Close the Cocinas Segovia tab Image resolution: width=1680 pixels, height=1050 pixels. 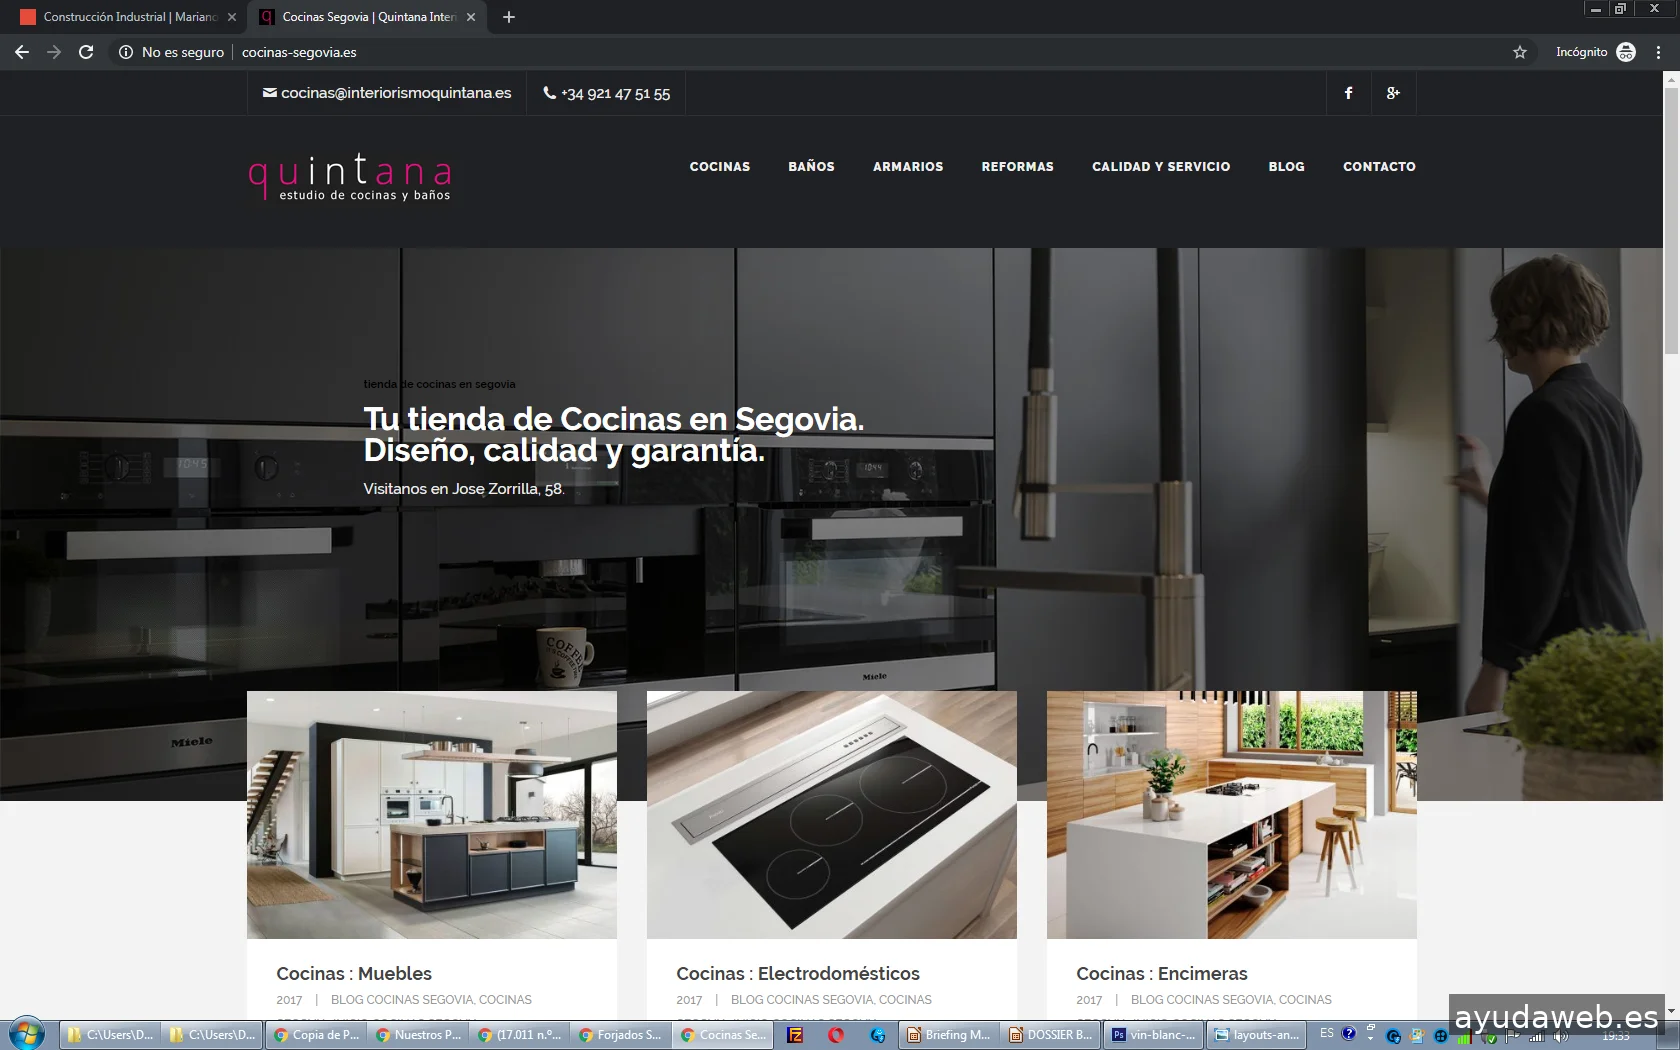point(471,17)
